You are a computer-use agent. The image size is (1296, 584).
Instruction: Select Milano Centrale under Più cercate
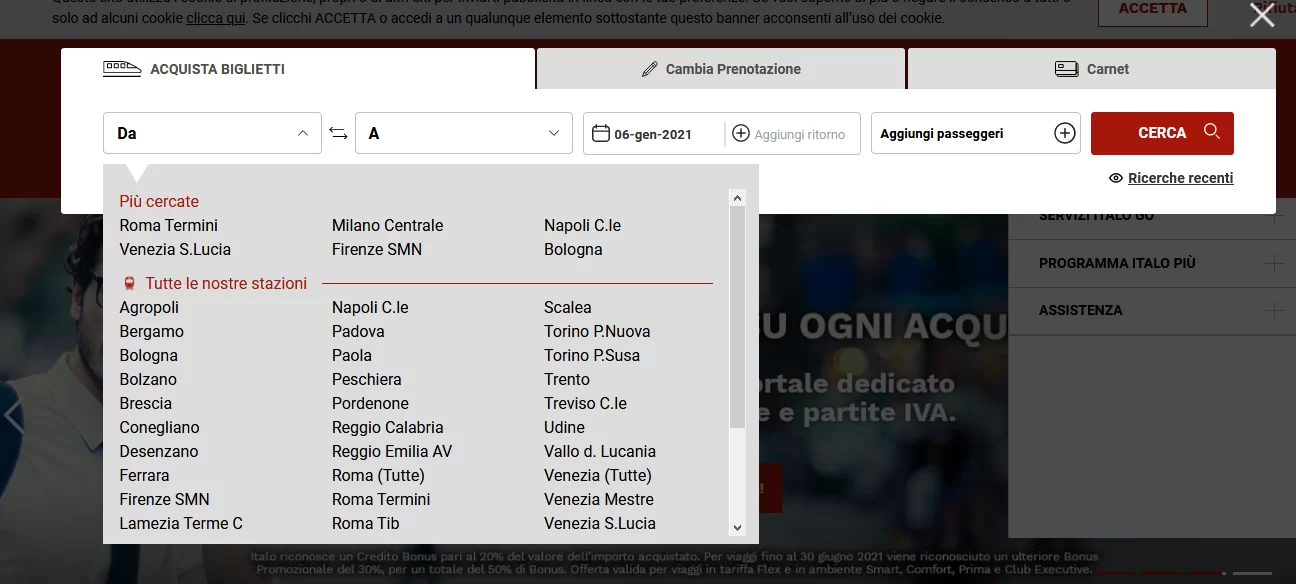[x=387, y=225]
